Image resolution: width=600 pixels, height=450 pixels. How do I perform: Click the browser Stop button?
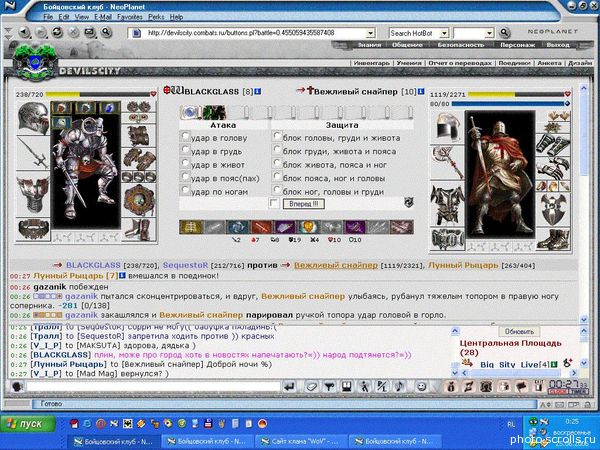pyautogui.click(x=74, y=32)
